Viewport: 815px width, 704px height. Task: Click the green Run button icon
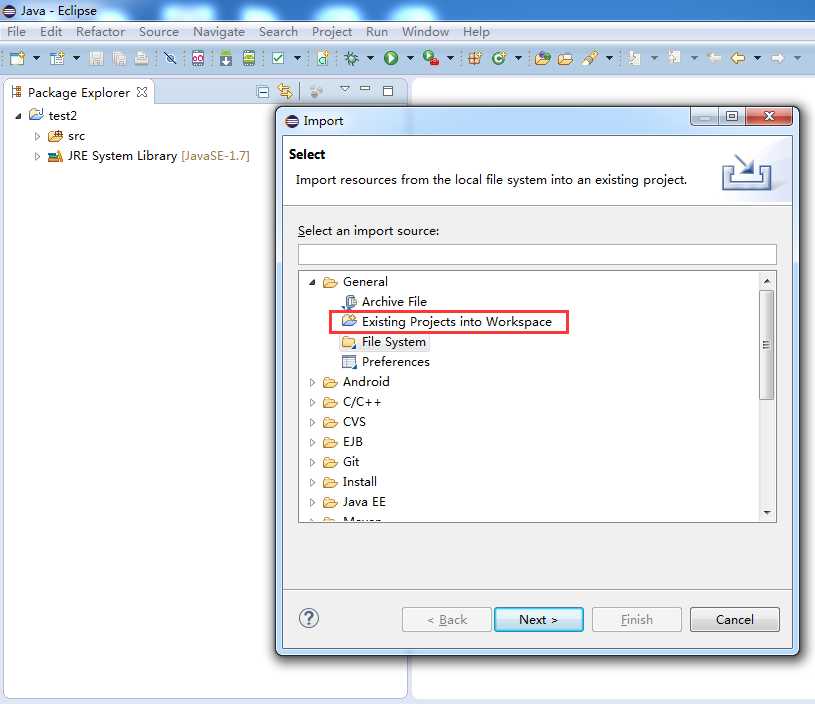tap(391, 58)
